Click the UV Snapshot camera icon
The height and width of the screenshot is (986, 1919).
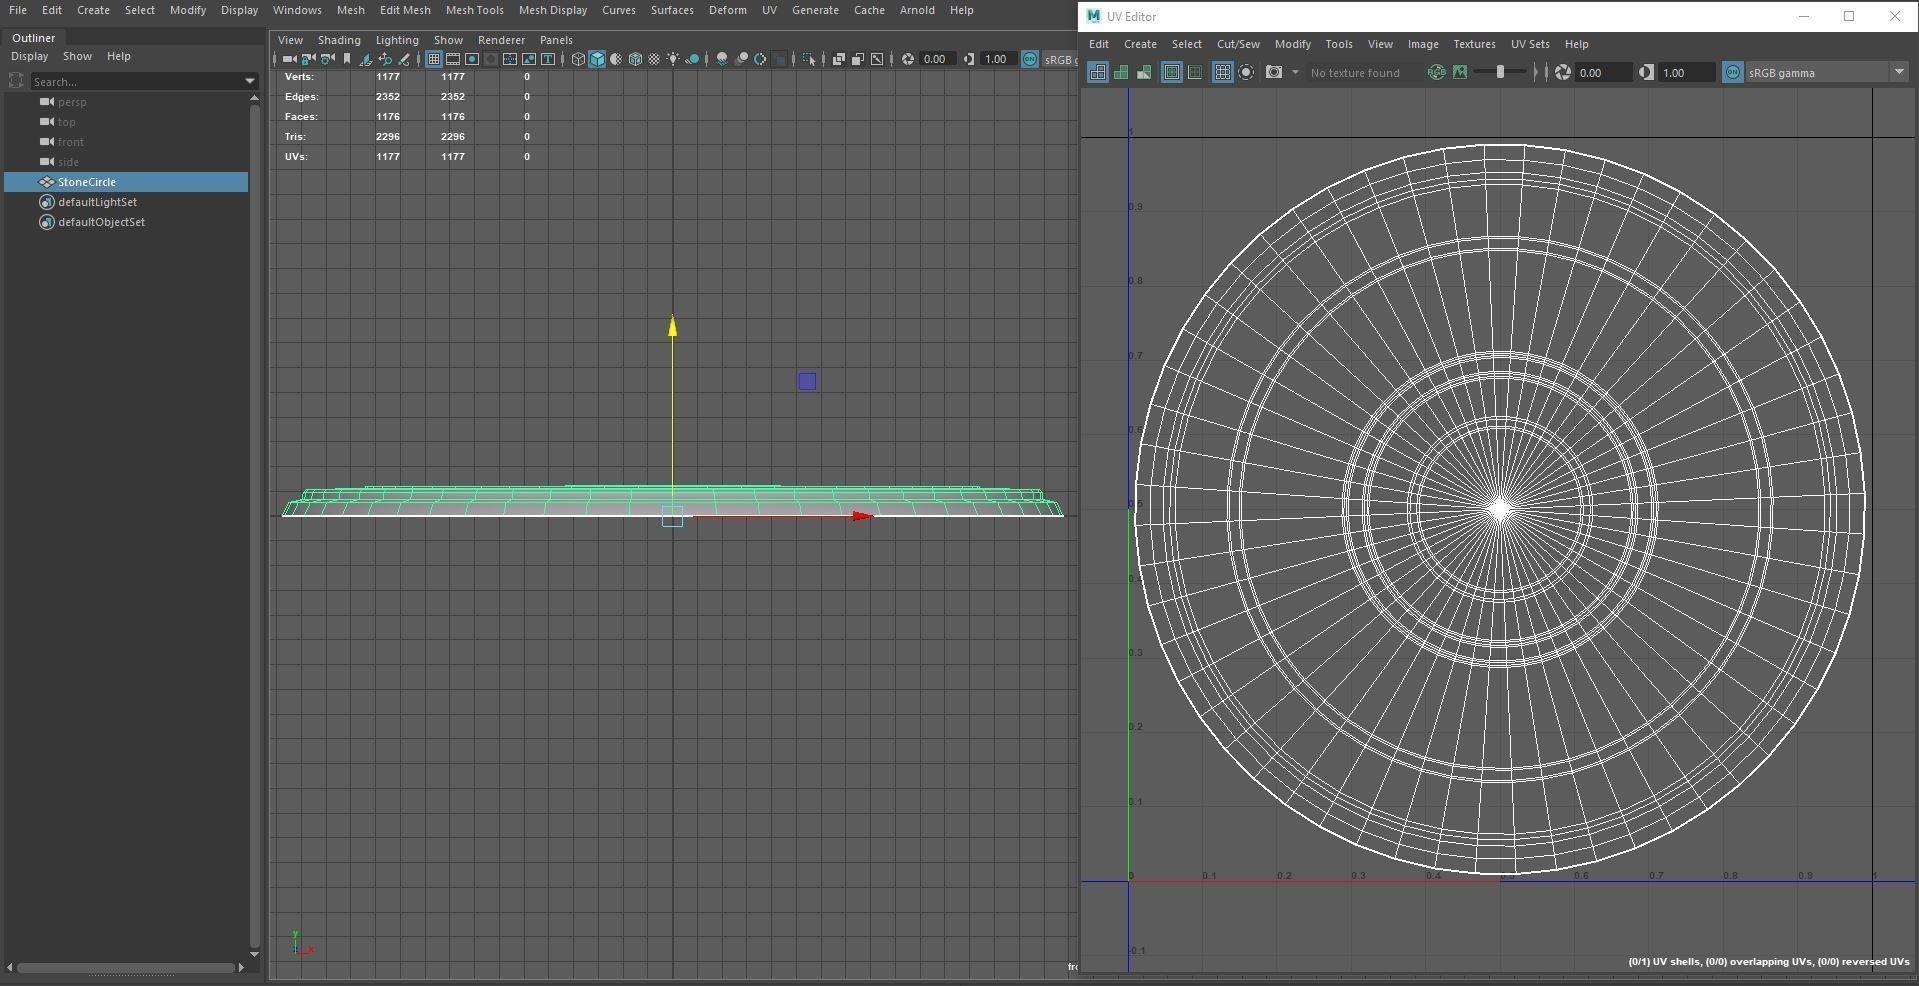click(1274, 72)
